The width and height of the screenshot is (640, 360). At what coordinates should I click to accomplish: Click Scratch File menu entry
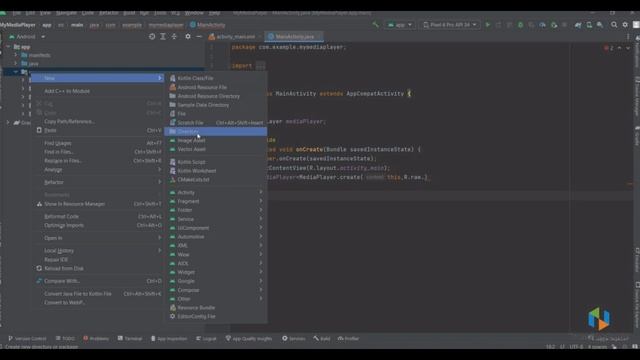[216, 122]
